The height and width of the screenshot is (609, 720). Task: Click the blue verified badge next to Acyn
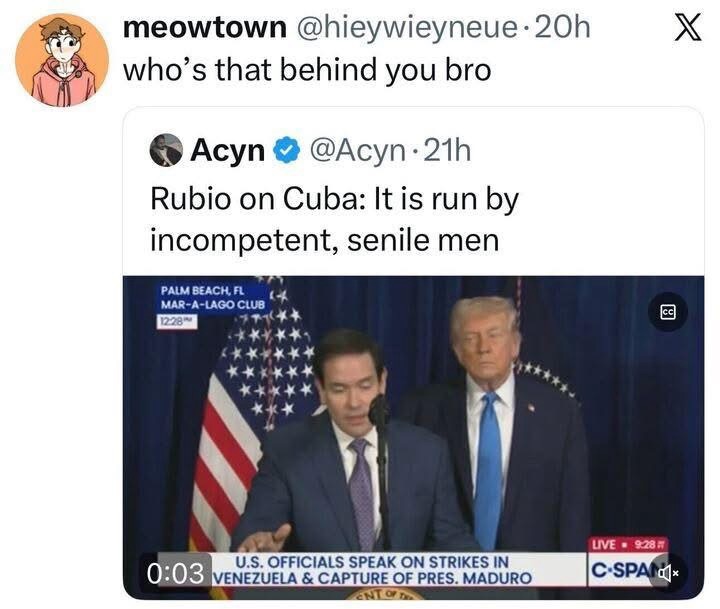pyautogui.click(x=287, y=151)
